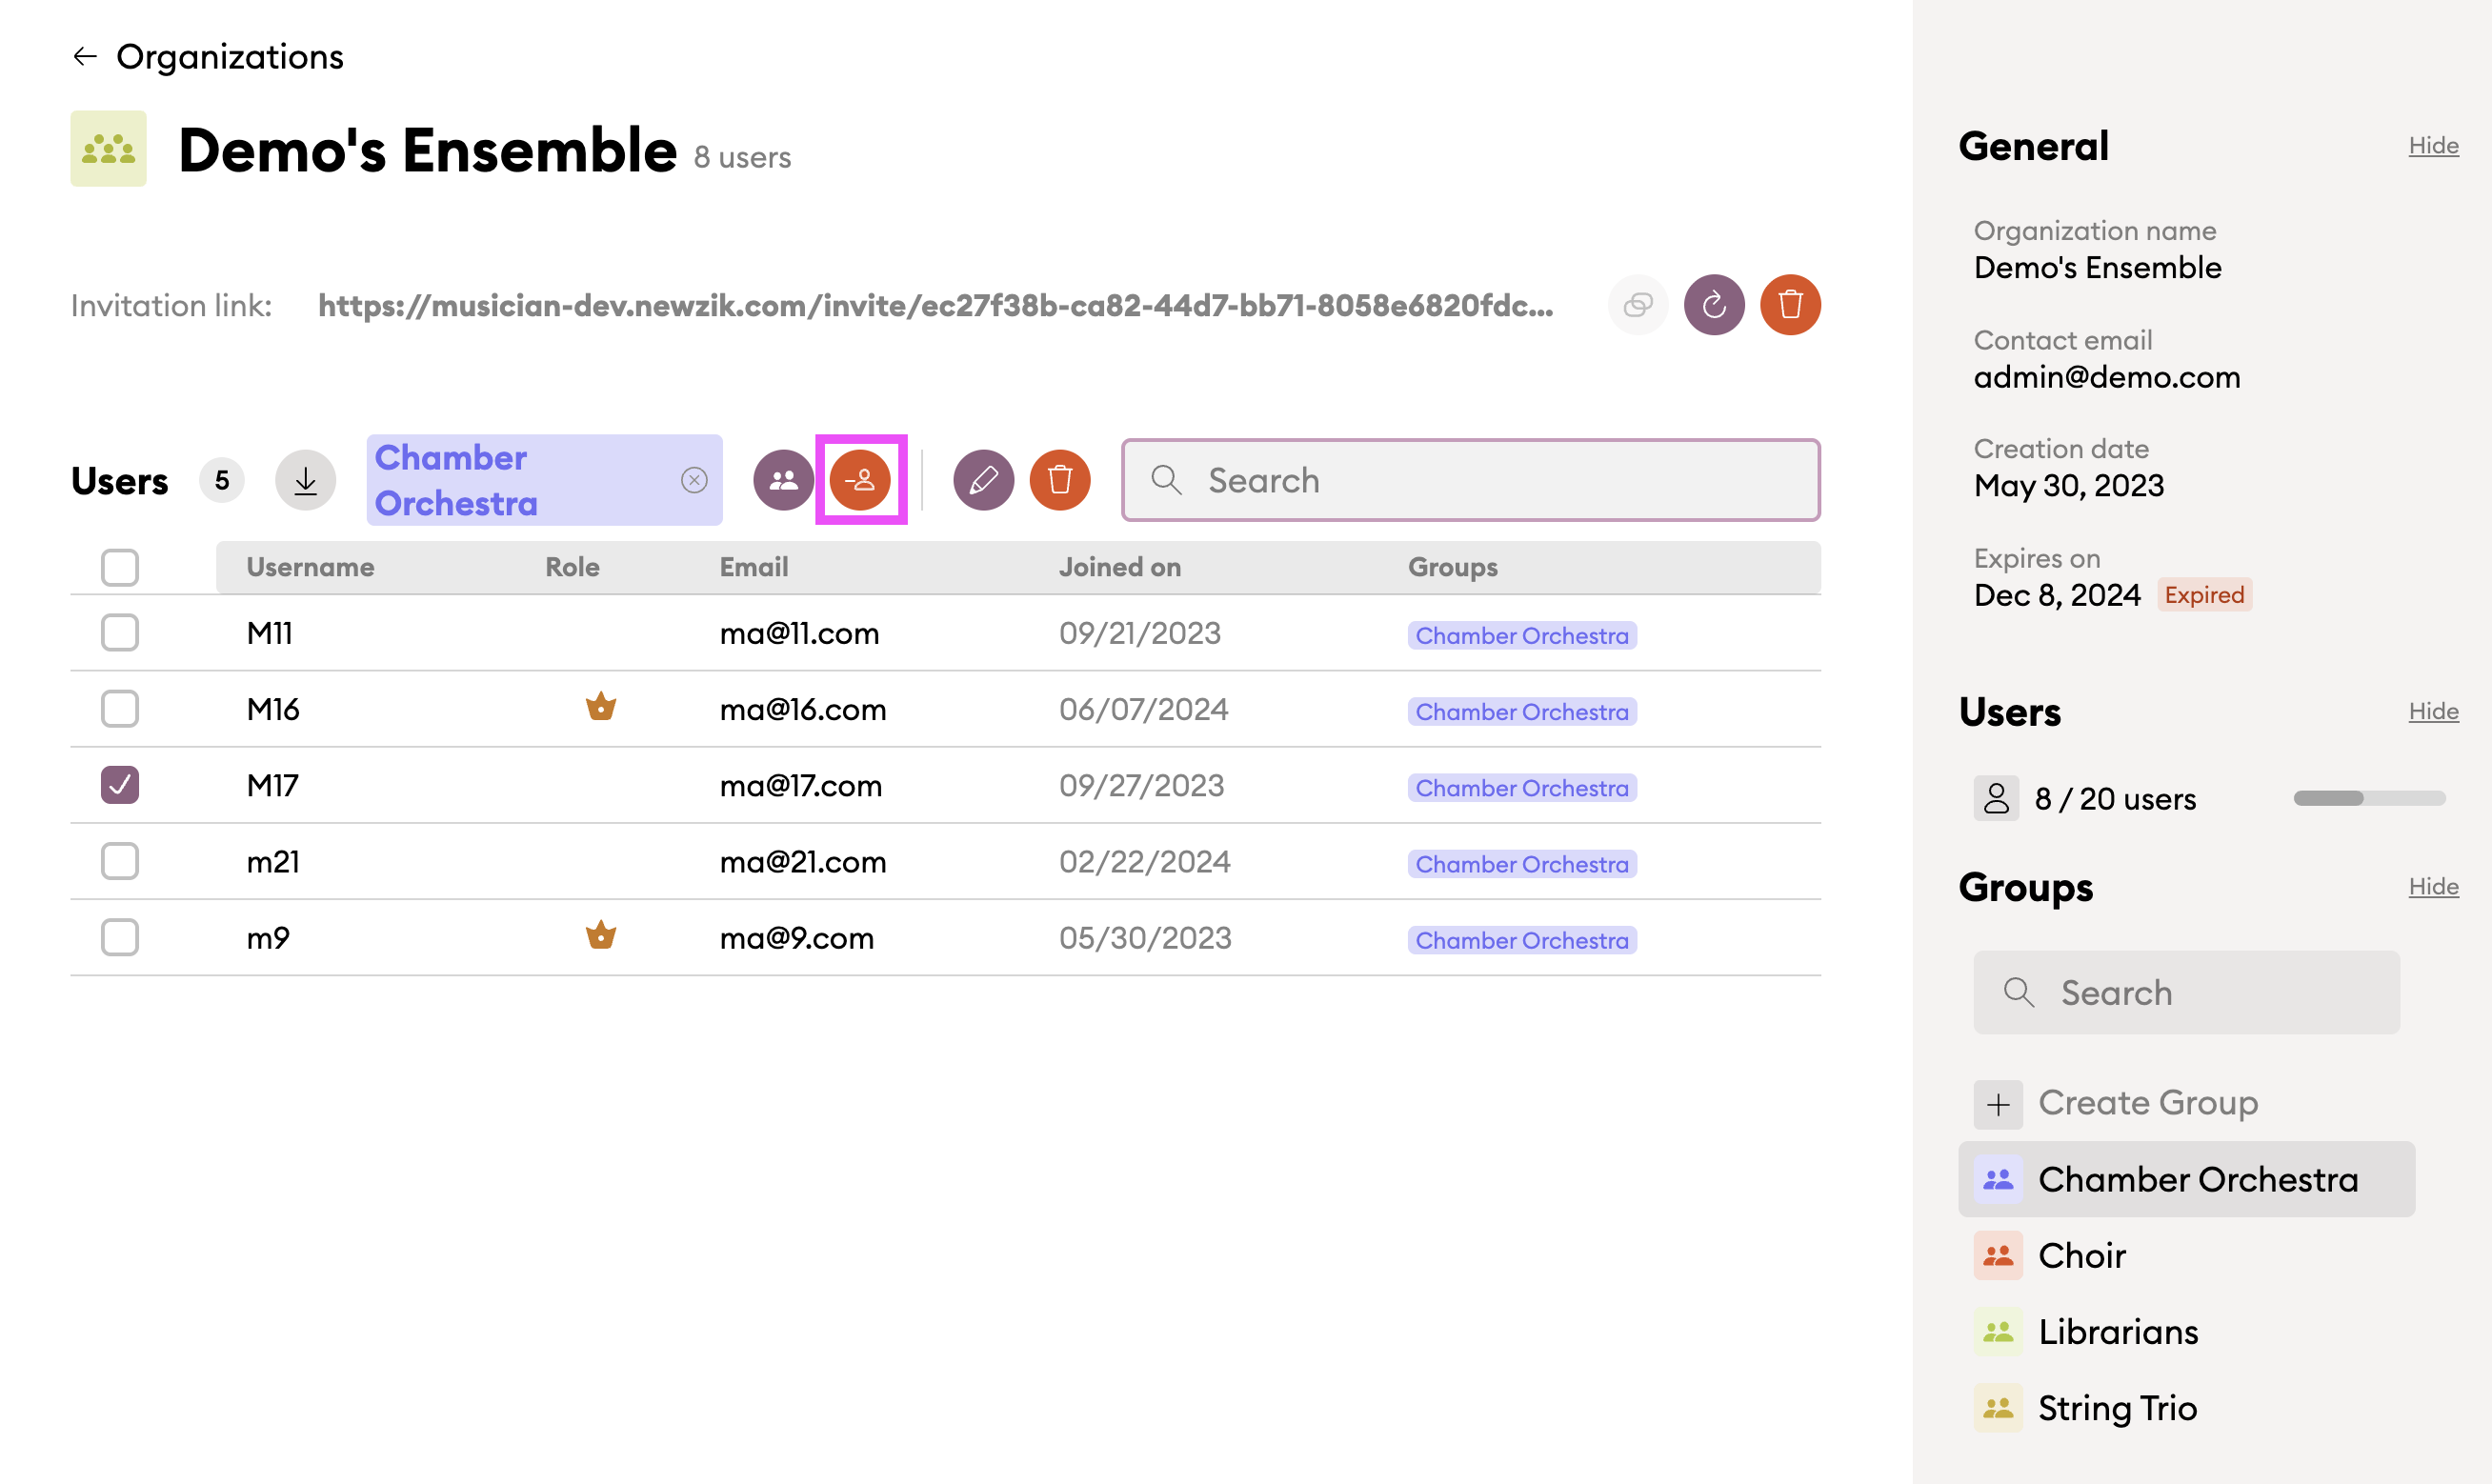The width and height of the screenshot is (2492, 1484).
Task: Check the M11 user checkbox
Action: point(120,633)
